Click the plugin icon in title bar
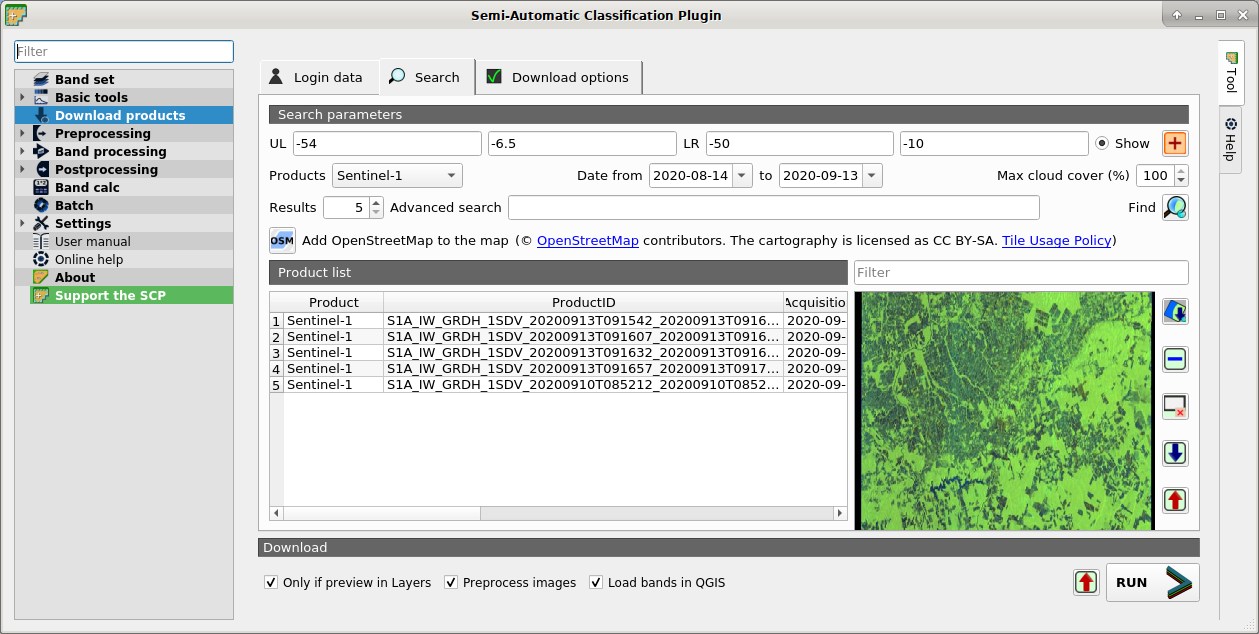 point(16,14)
